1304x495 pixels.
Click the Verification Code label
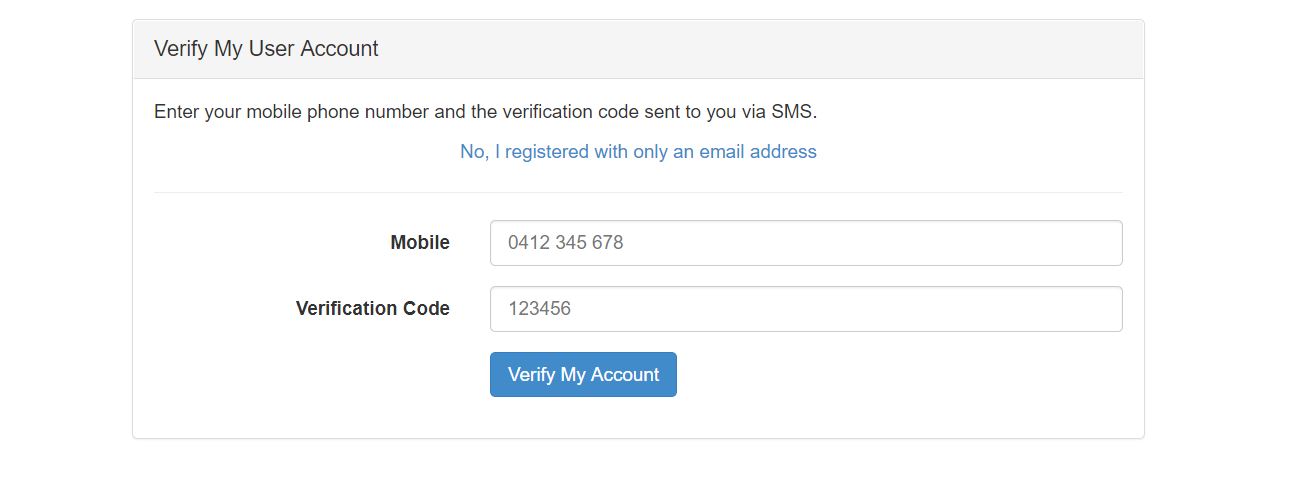372,309
